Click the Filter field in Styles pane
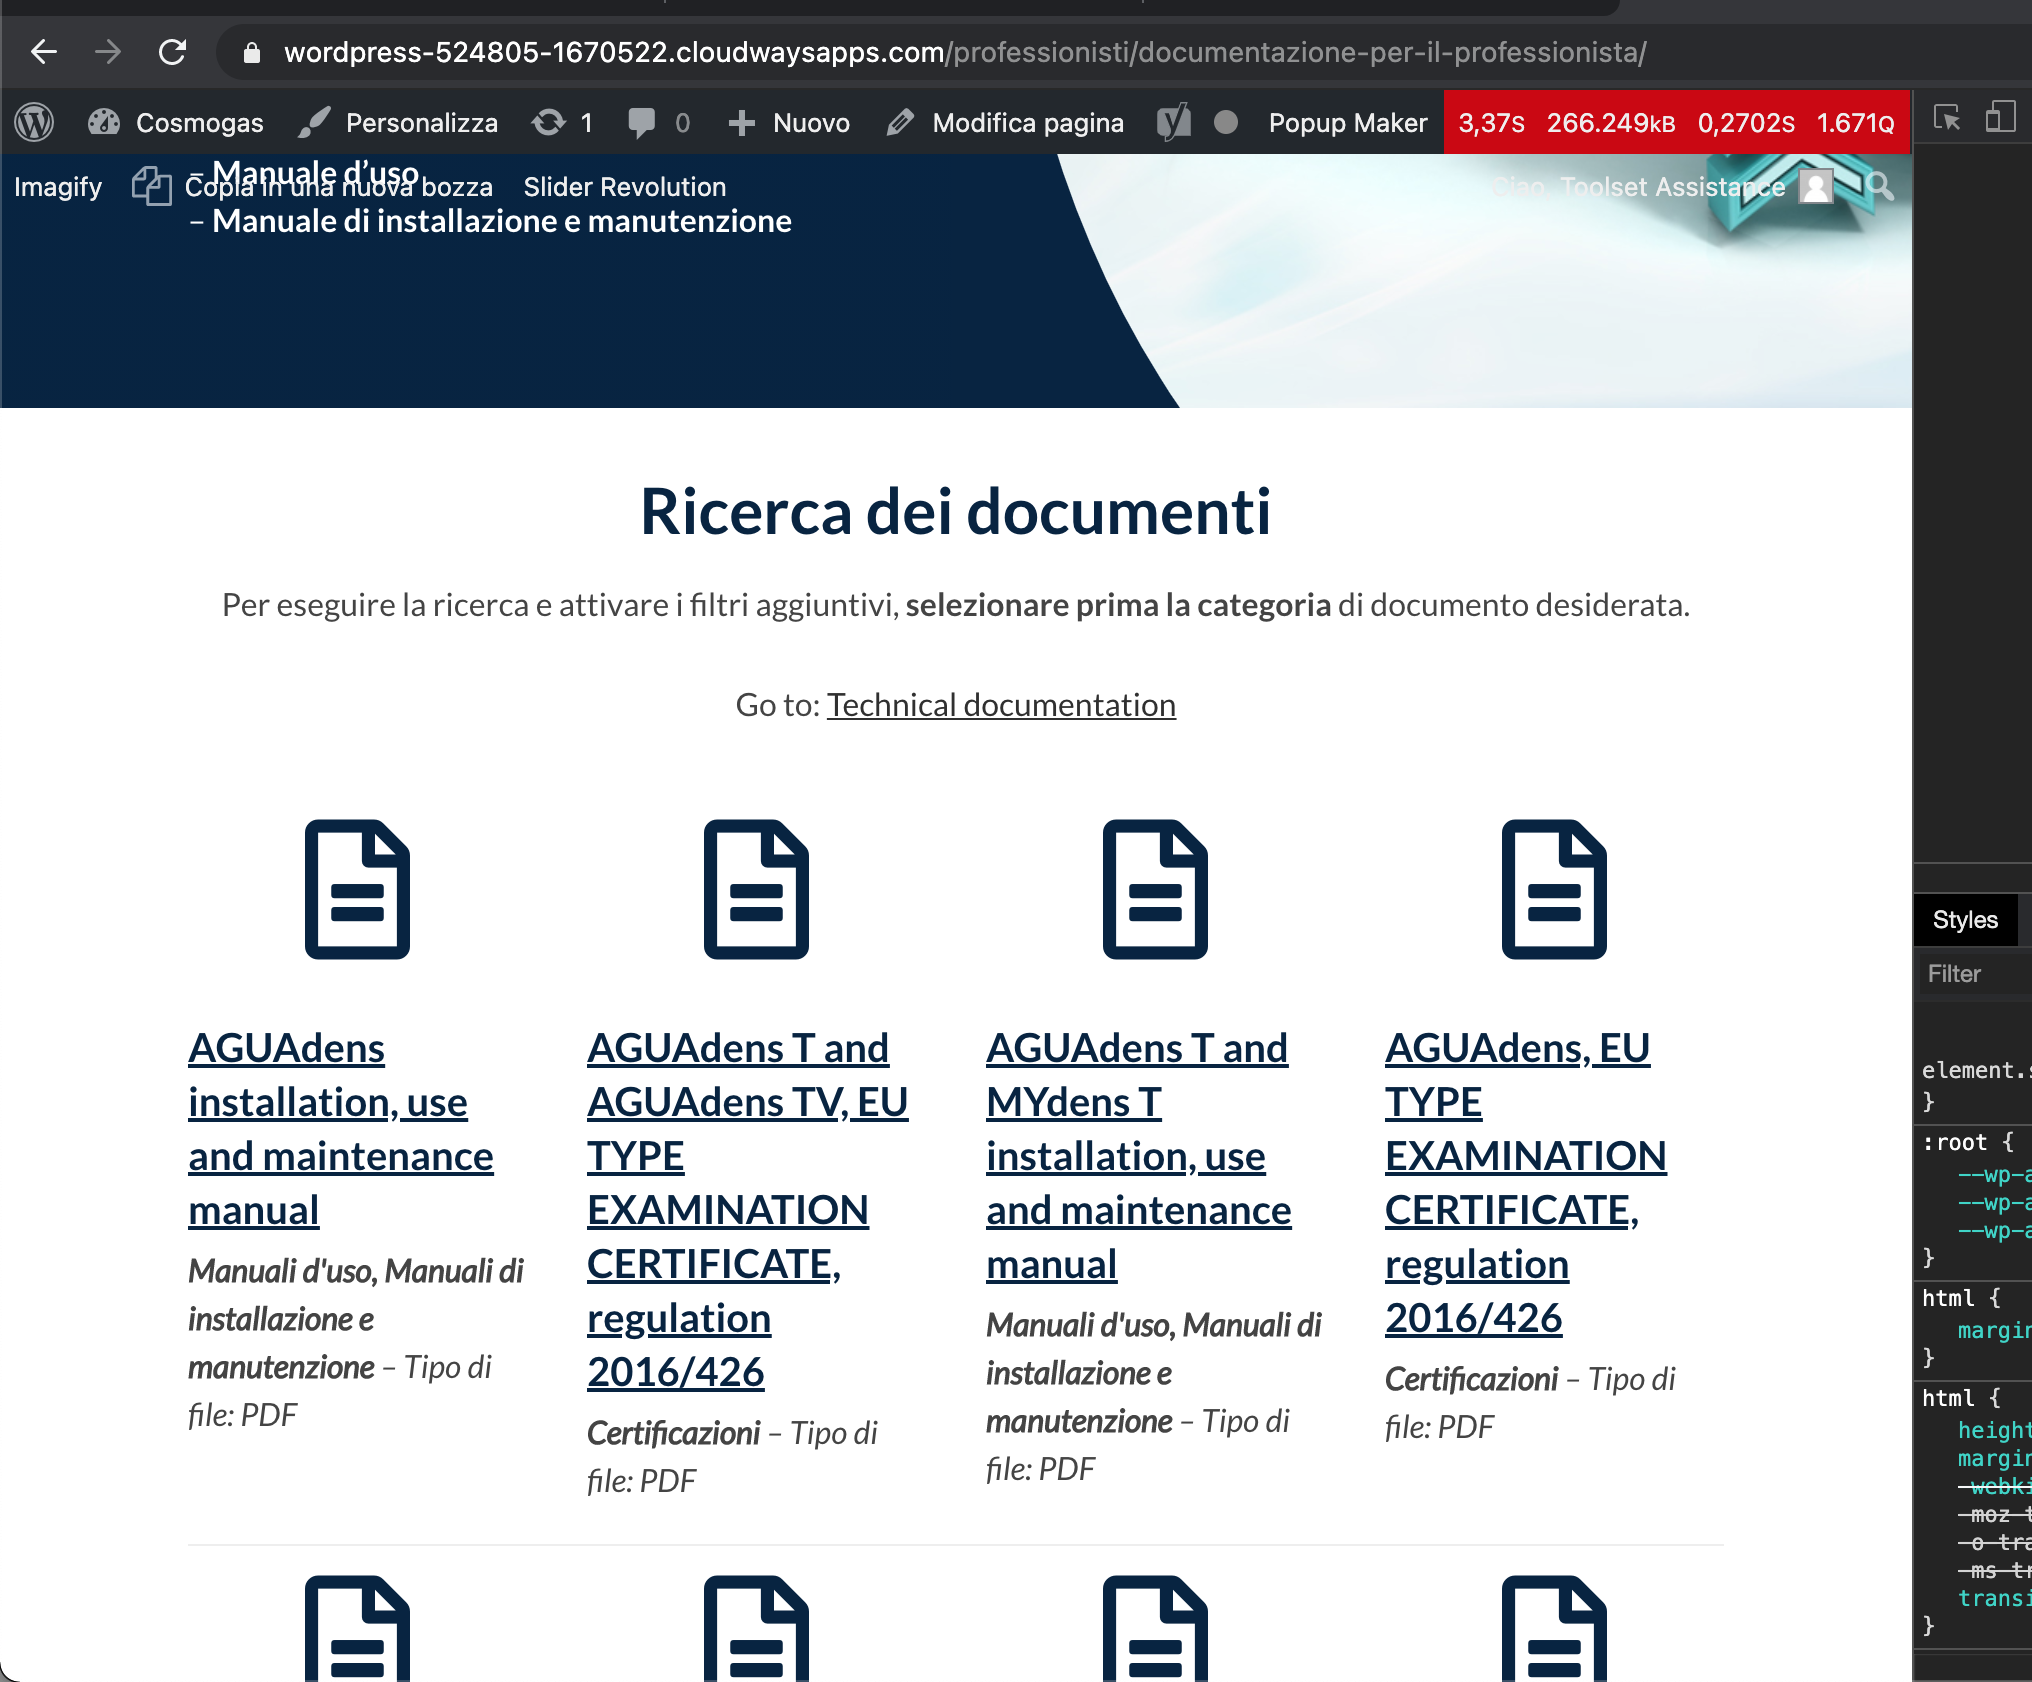2032x1682 pixels. point(1975,974)
